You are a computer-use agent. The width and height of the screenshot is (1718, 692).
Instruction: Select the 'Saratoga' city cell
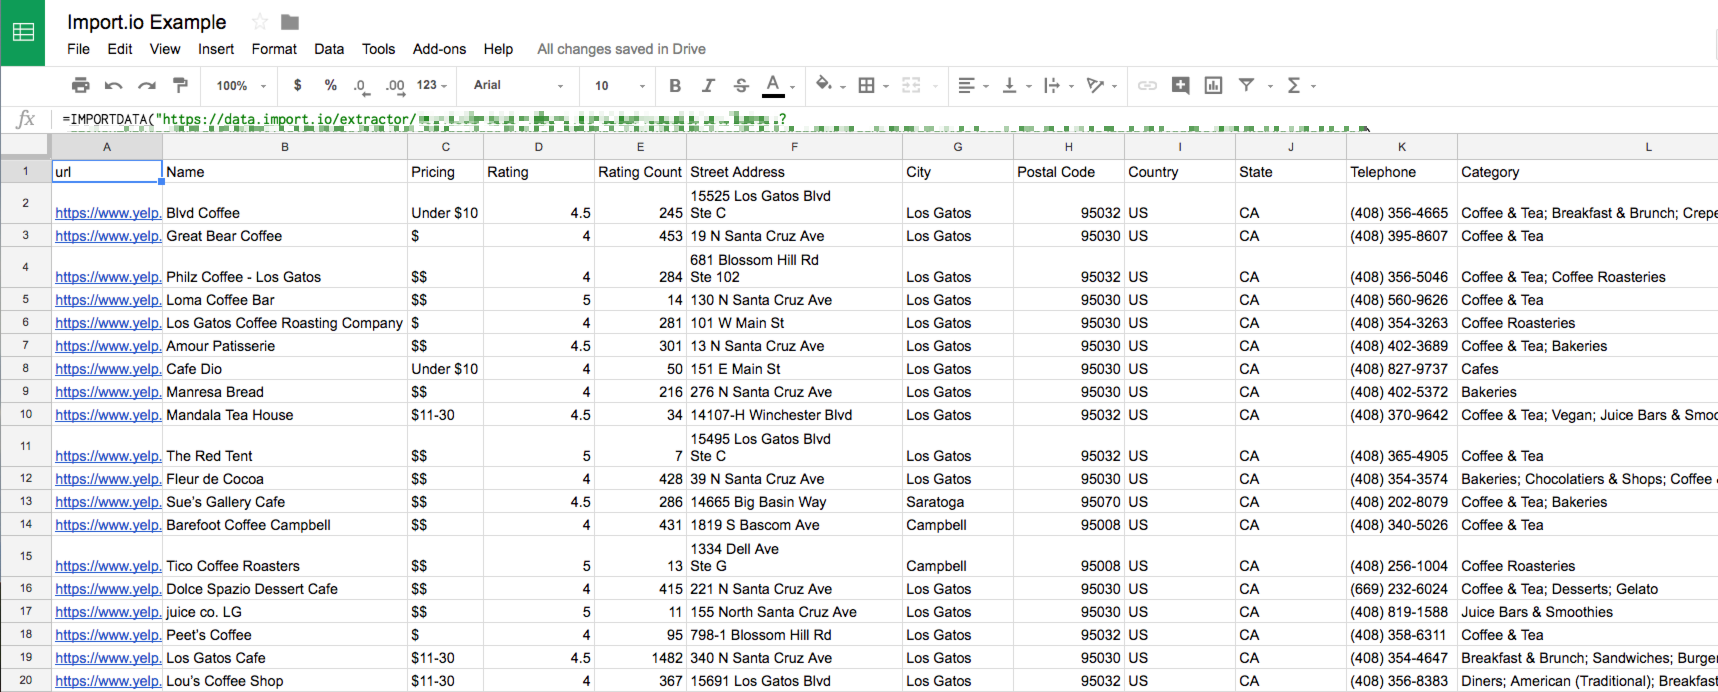(958, 502)
